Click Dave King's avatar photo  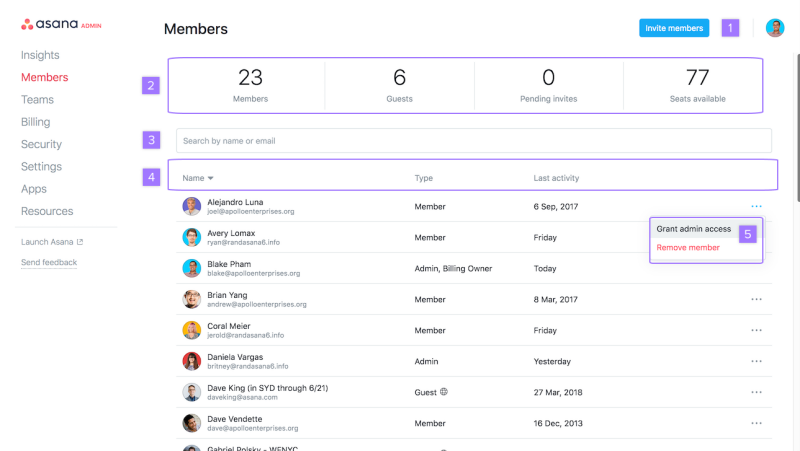pyautogui.click(x=192, y=392)
